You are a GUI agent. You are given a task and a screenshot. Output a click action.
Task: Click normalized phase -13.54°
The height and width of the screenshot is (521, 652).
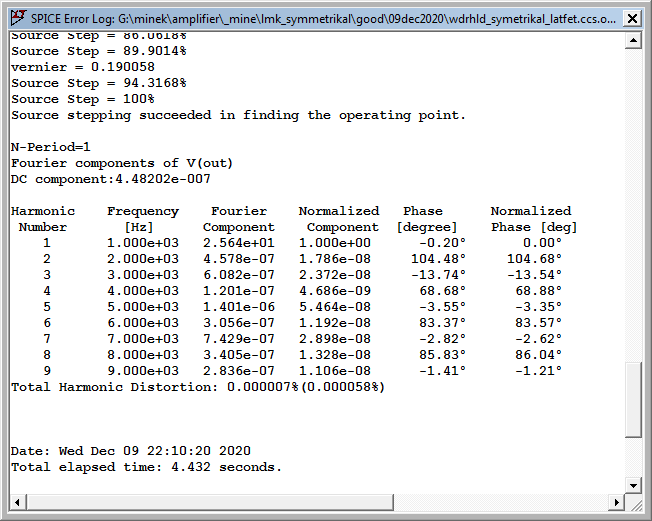click(x=534, y=275)
